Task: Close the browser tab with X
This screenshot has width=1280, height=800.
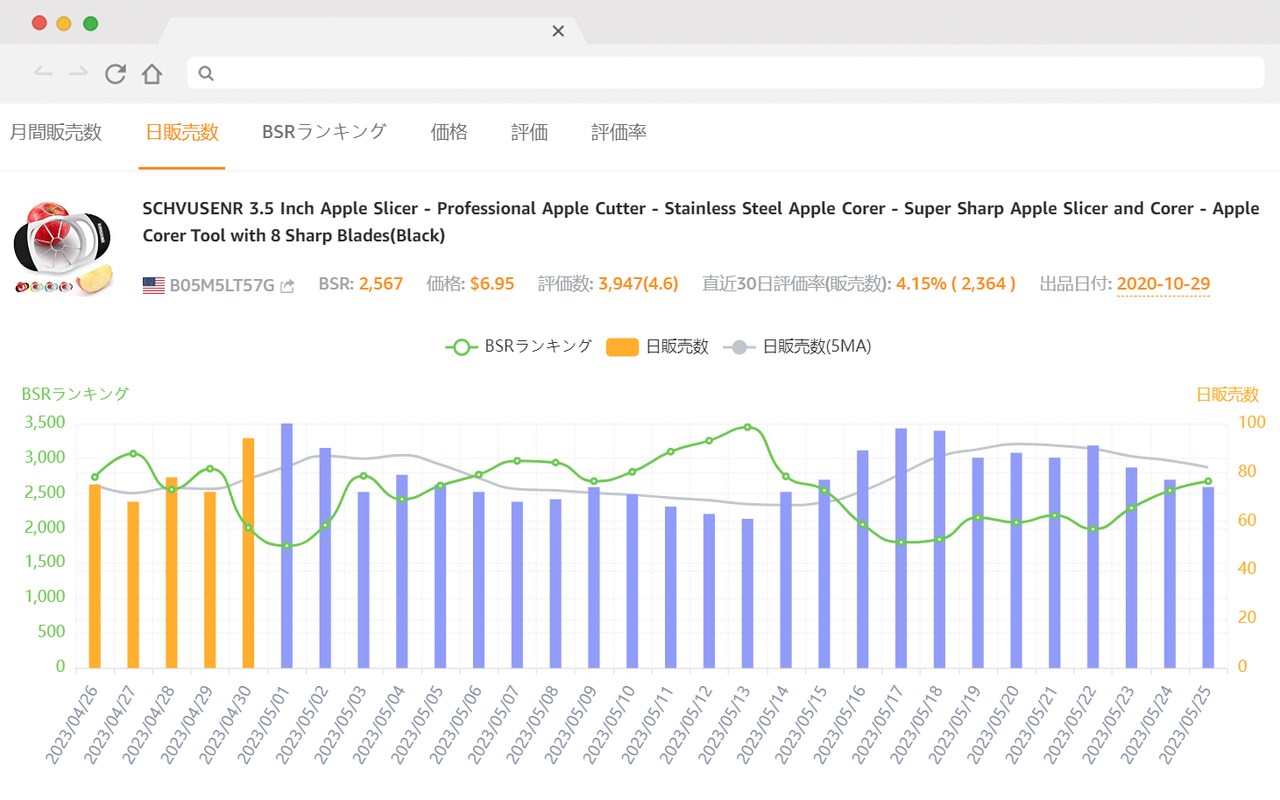Action: click(558, 31)
